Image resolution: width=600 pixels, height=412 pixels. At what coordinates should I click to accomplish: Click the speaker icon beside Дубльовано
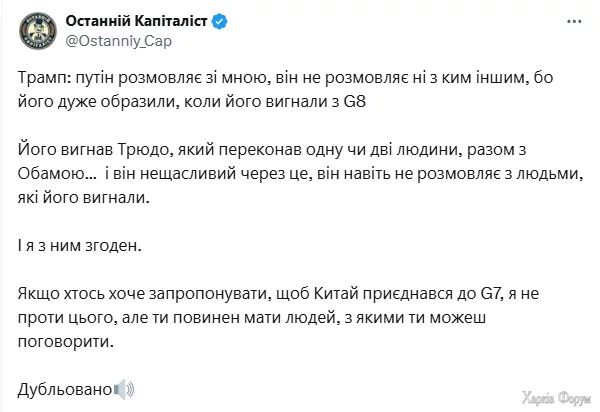[x=125, y=388]
